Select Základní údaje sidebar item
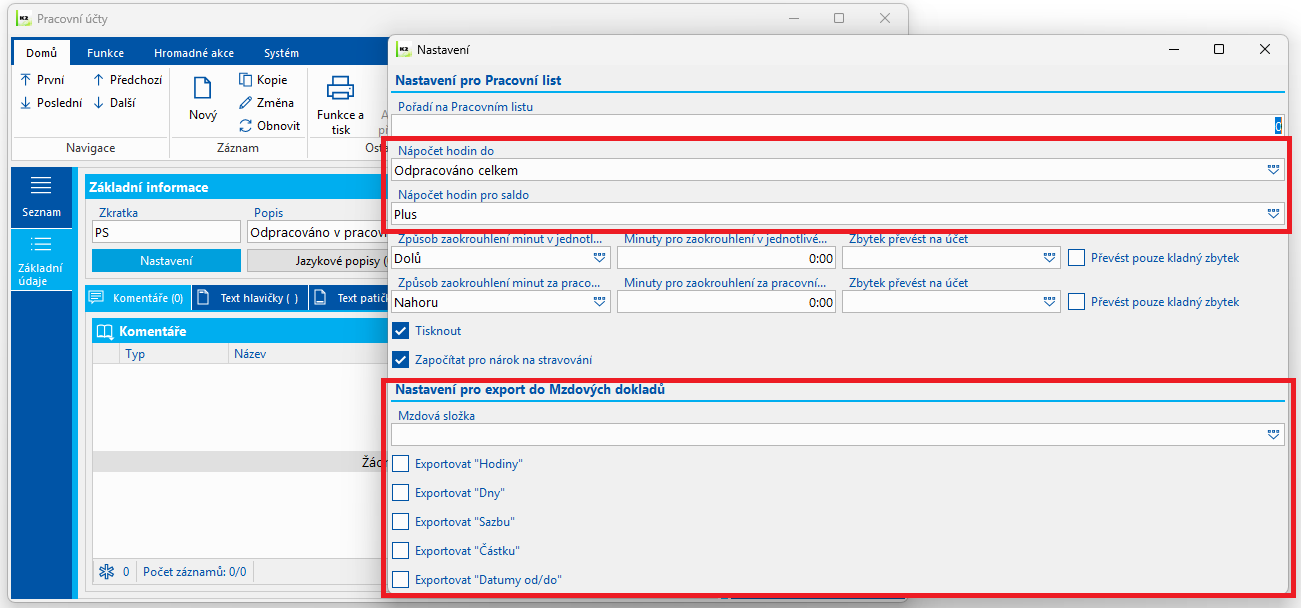Screen dimensions: 1301x608 tap(41, 260)
